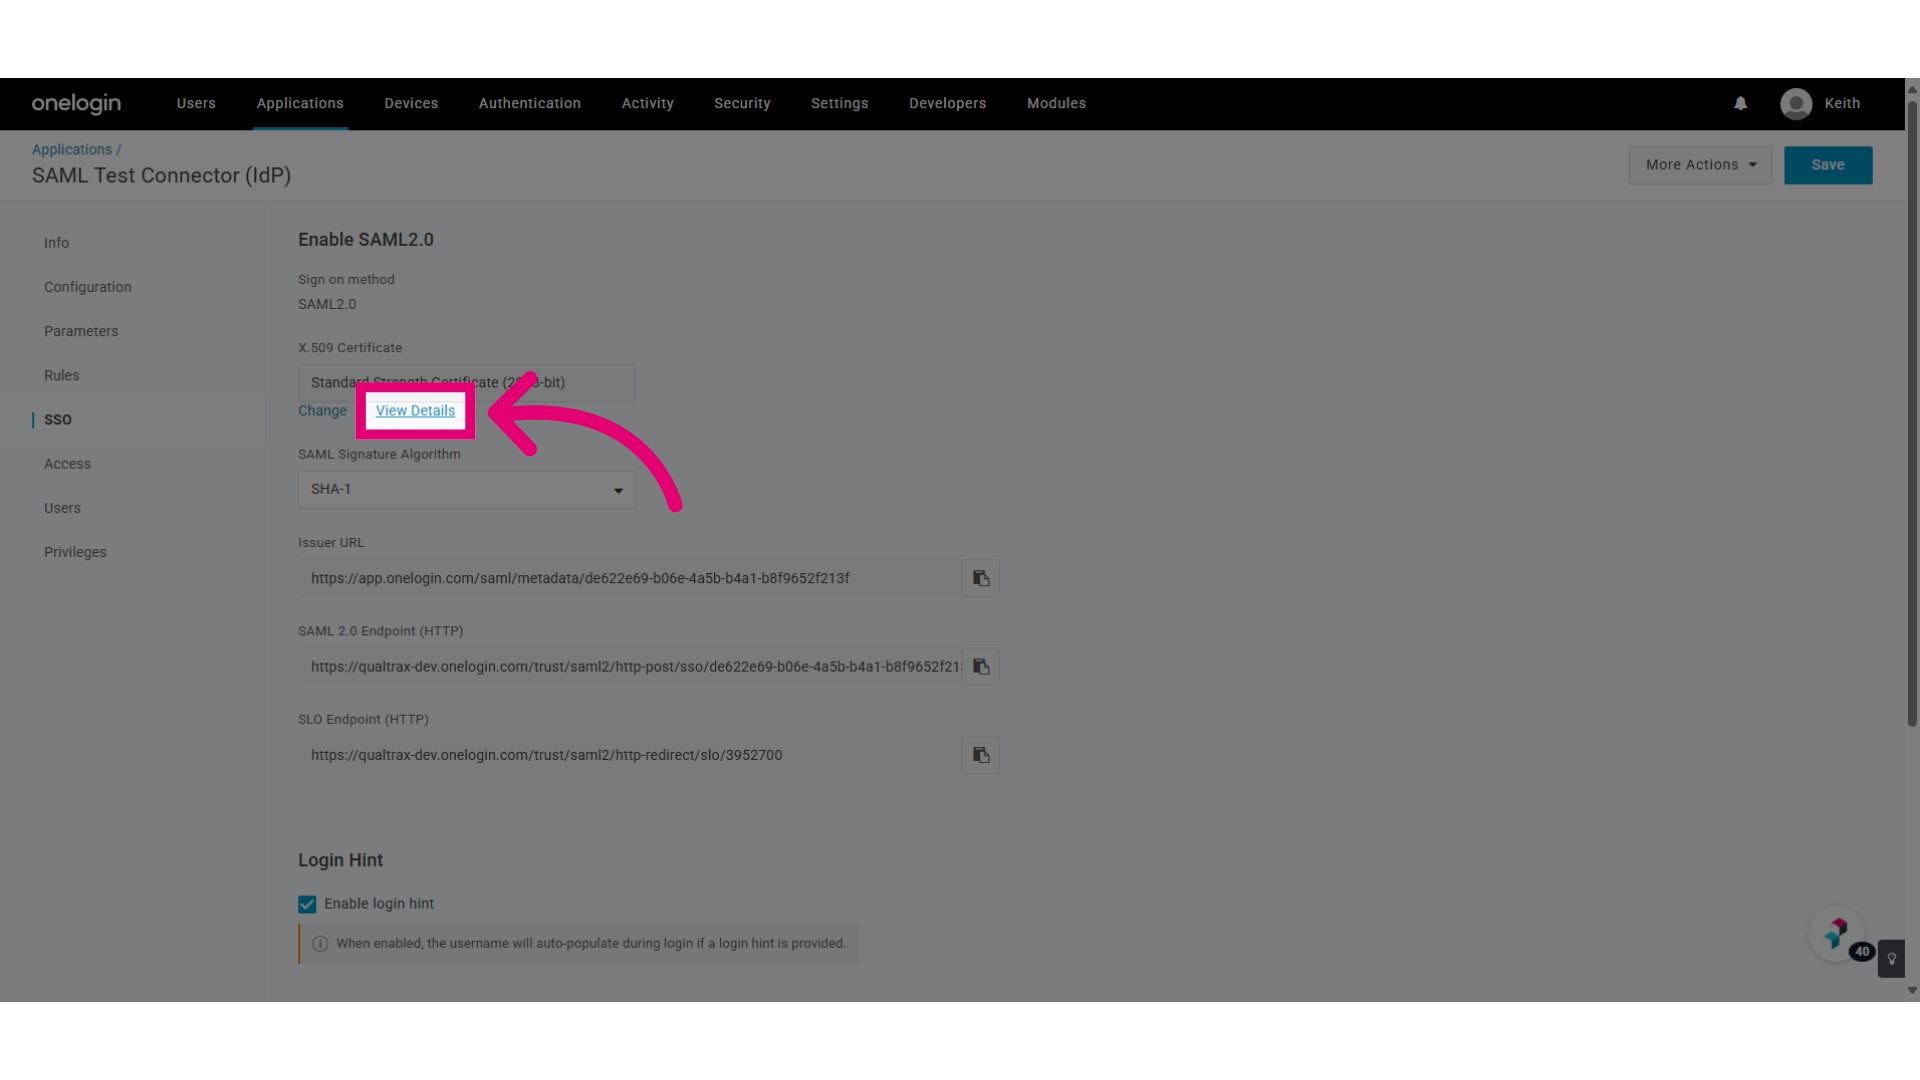The width and height of the screenshot is (1920, 1080).
Task: Click the info icon in login hint note
Action: point(320,943)
